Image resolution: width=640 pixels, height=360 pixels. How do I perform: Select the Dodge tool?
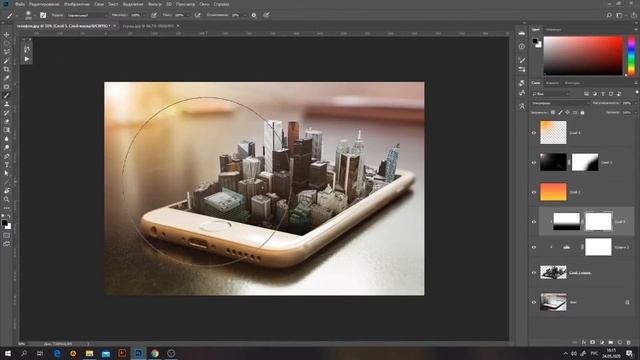pyautogui.click(x=7, y=147)
